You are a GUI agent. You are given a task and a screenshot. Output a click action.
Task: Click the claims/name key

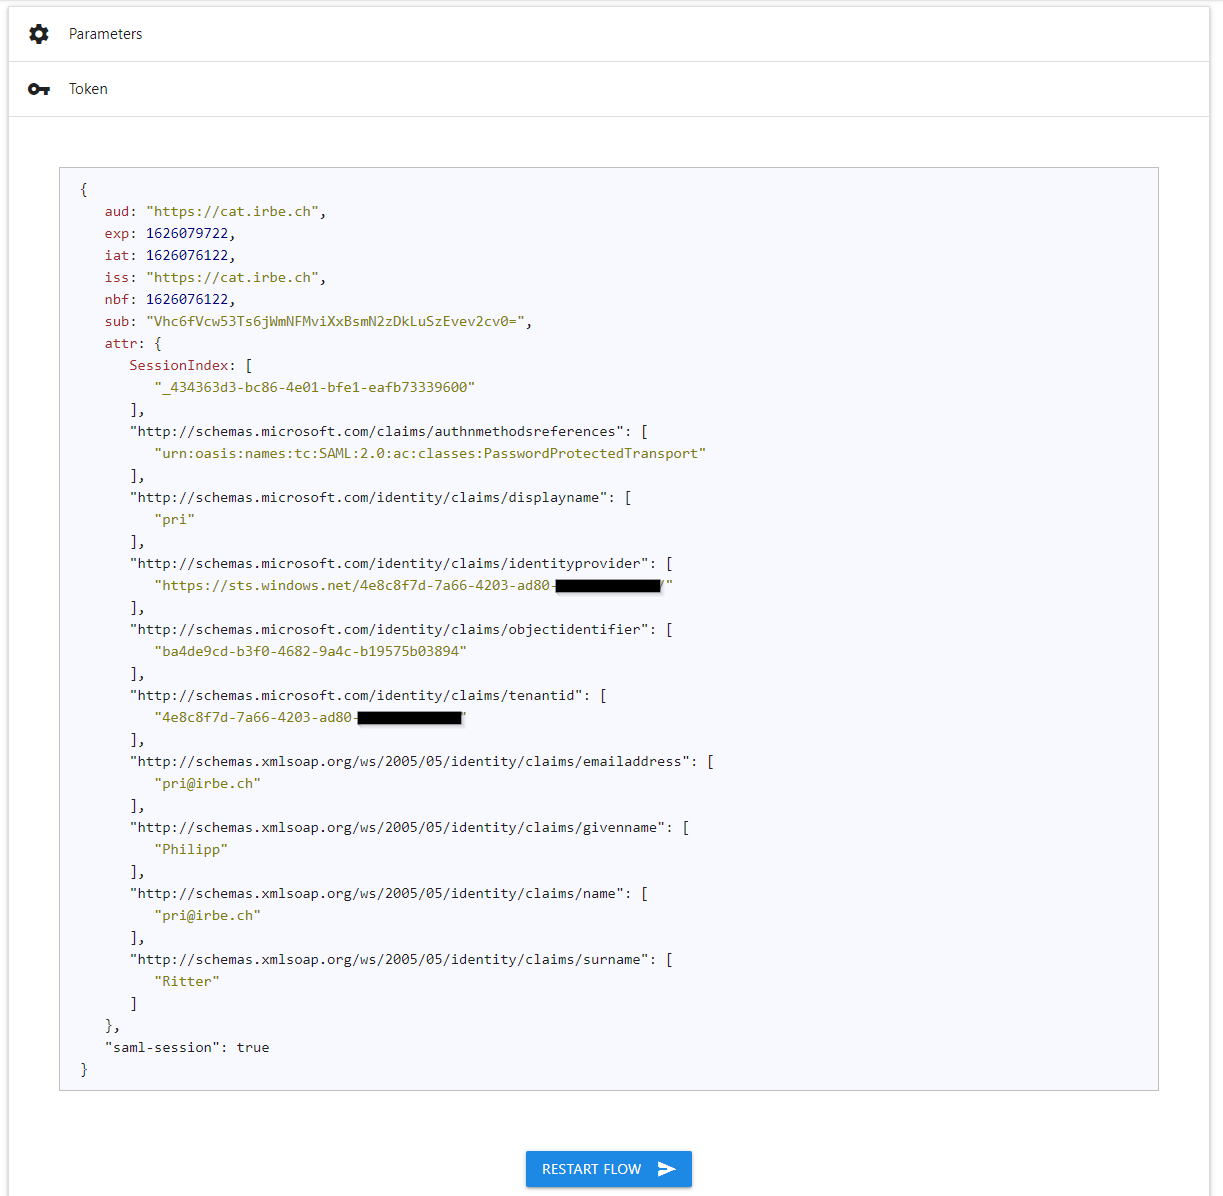(x=377, y=893)
